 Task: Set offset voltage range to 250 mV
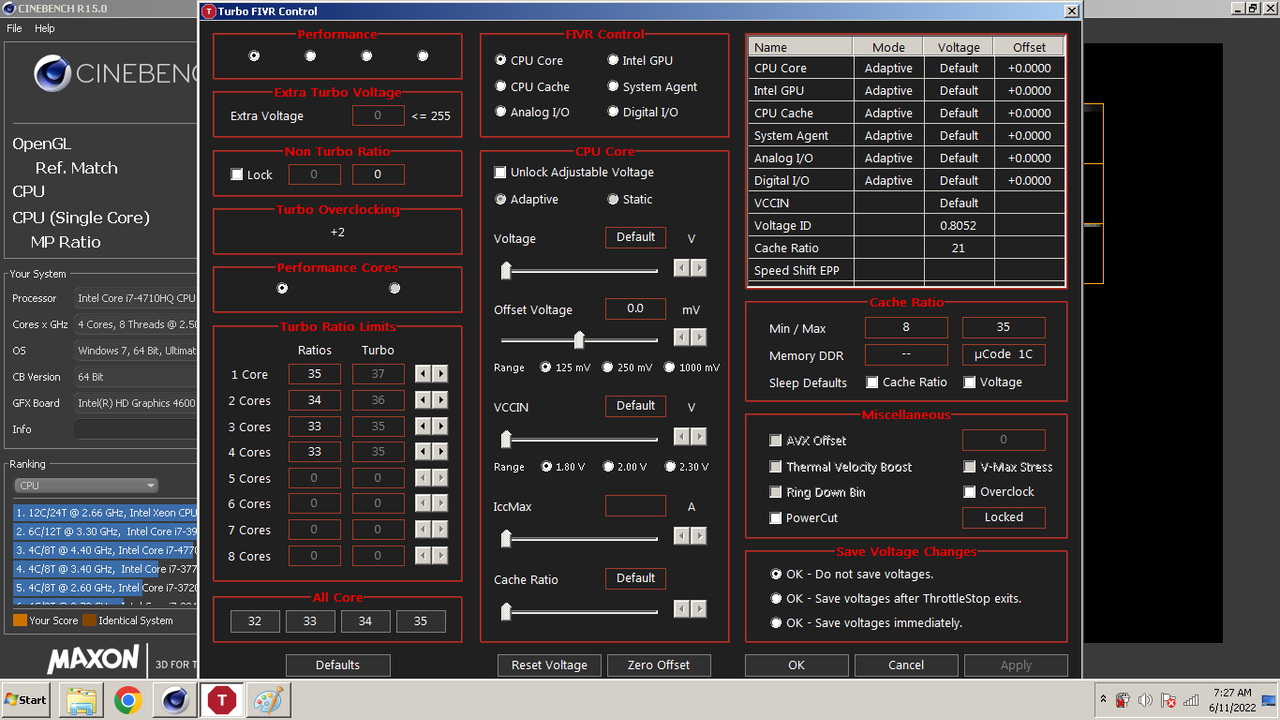click(607, 367)
